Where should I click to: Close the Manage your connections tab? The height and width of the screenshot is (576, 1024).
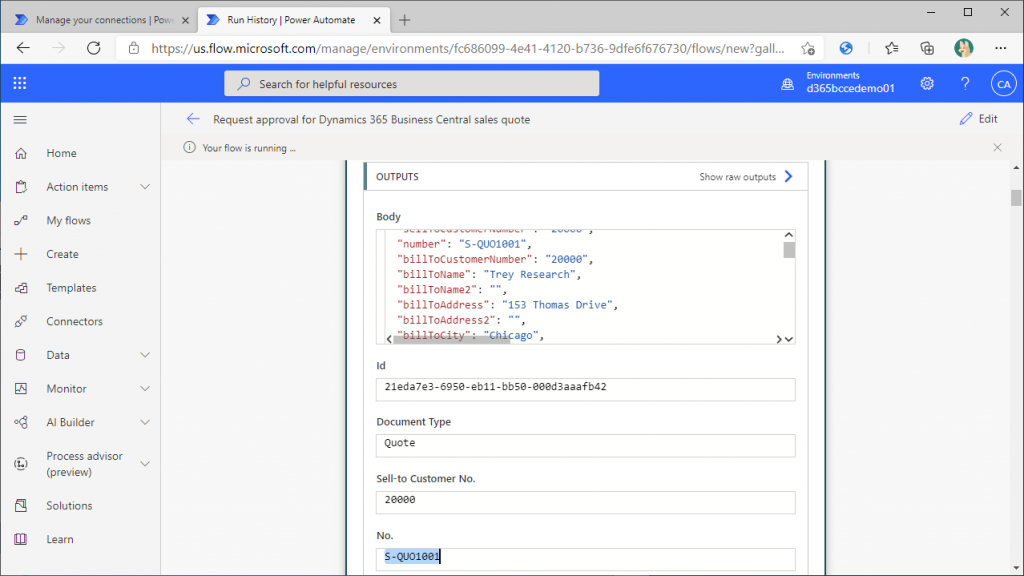tap(185, 20)
